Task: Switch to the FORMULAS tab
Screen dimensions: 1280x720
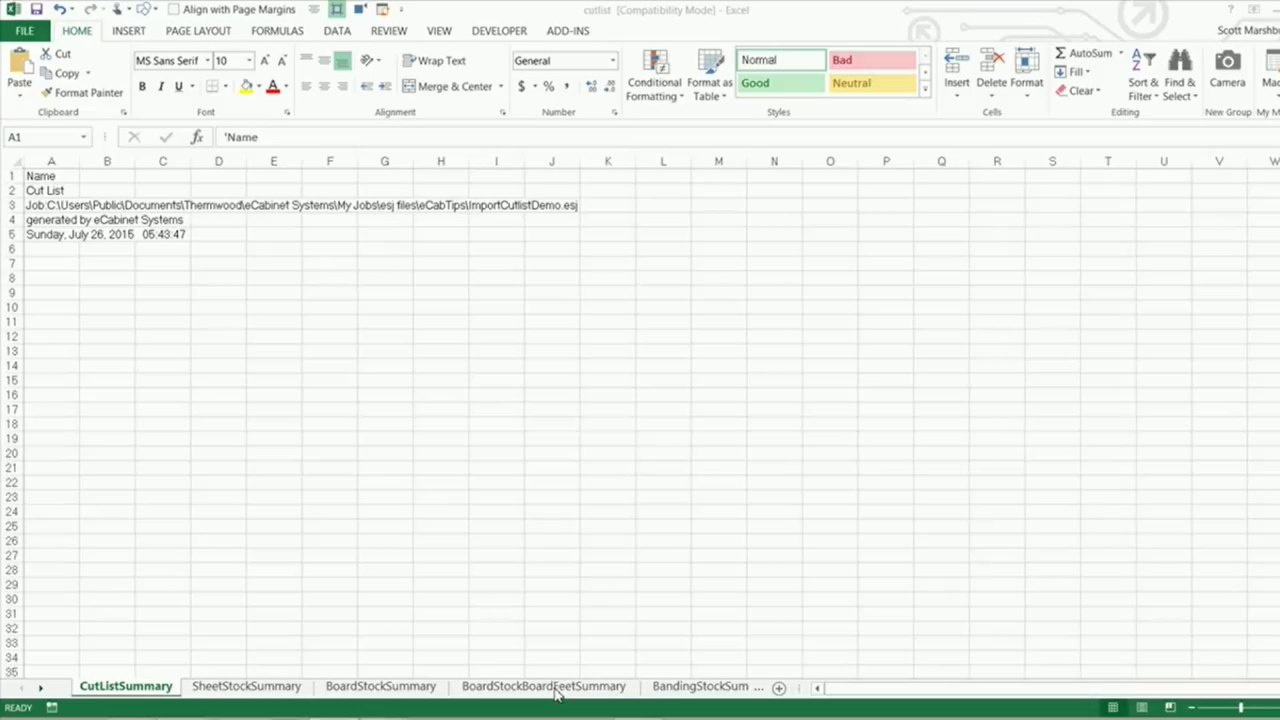Action: [277, 31]
